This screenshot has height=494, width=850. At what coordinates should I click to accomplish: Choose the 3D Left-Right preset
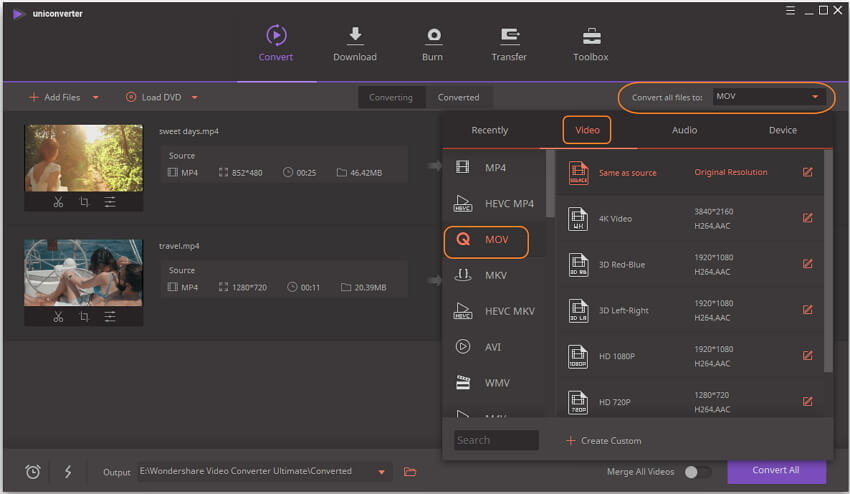pyautogui.click(x=690, y=310)
